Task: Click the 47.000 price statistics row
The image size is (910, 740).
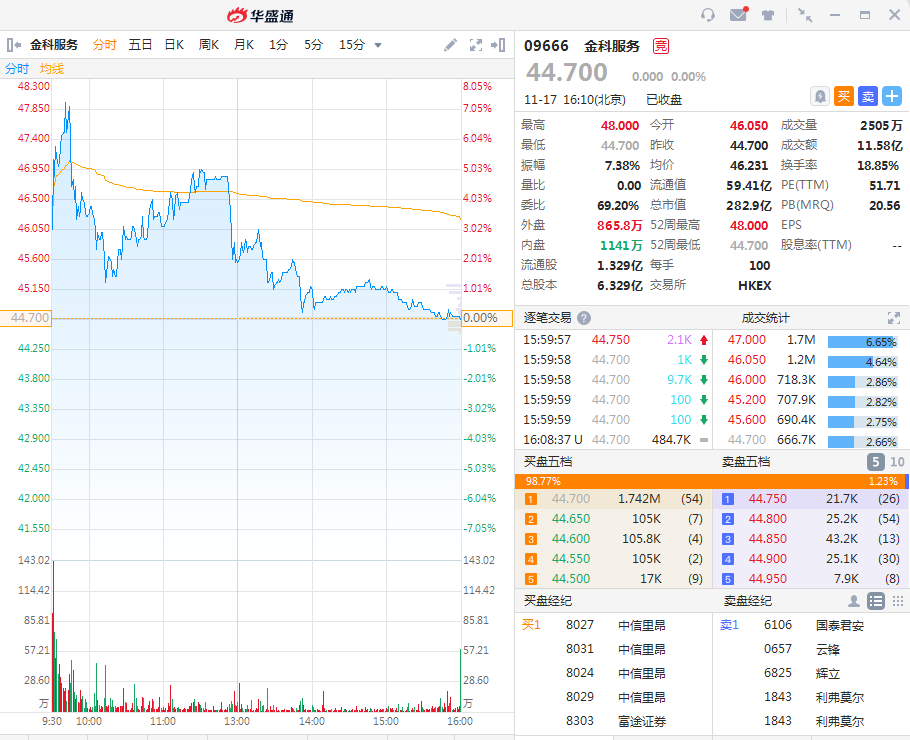Action: click(x=811, y=340)
